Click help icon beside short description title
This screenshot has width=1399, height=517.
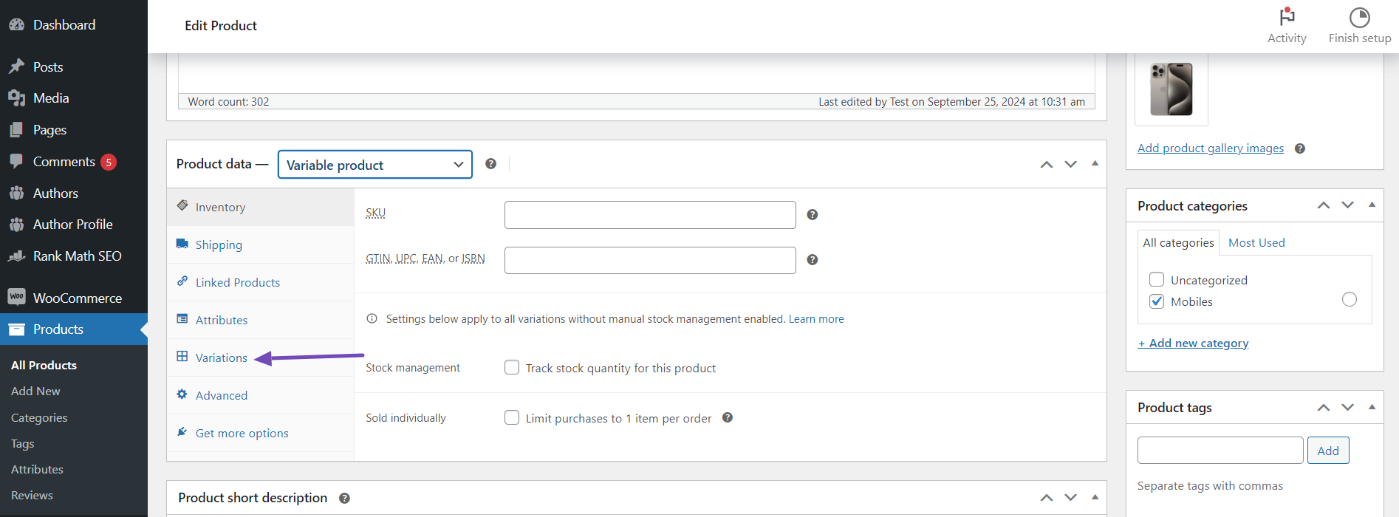pos(345,498)
